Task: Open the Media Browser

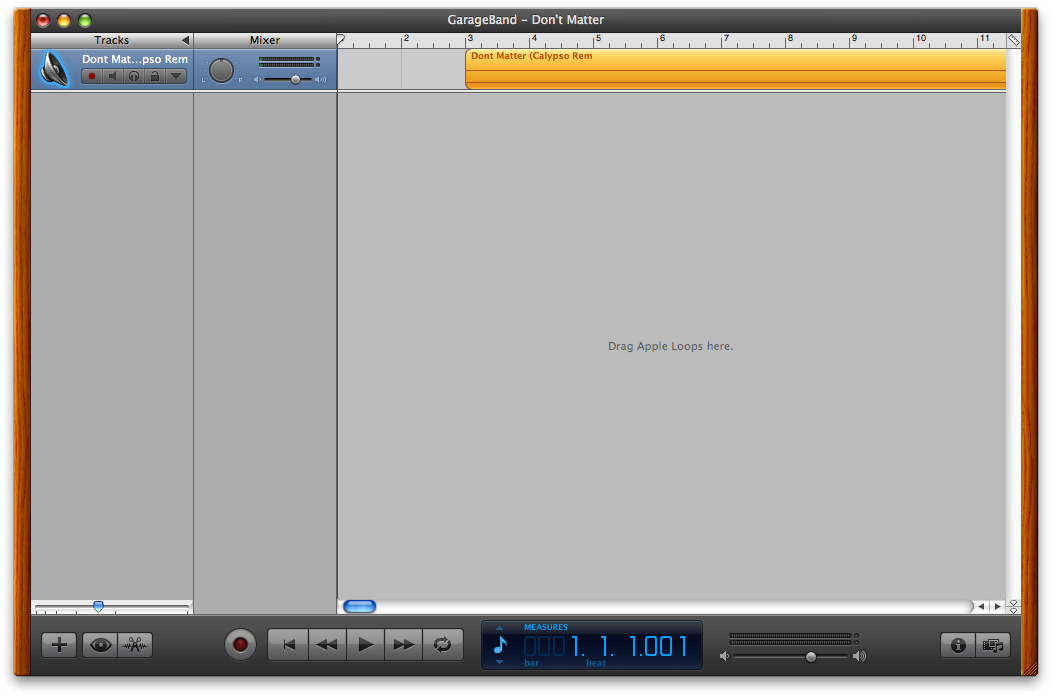Action: (x=993, y=645)
